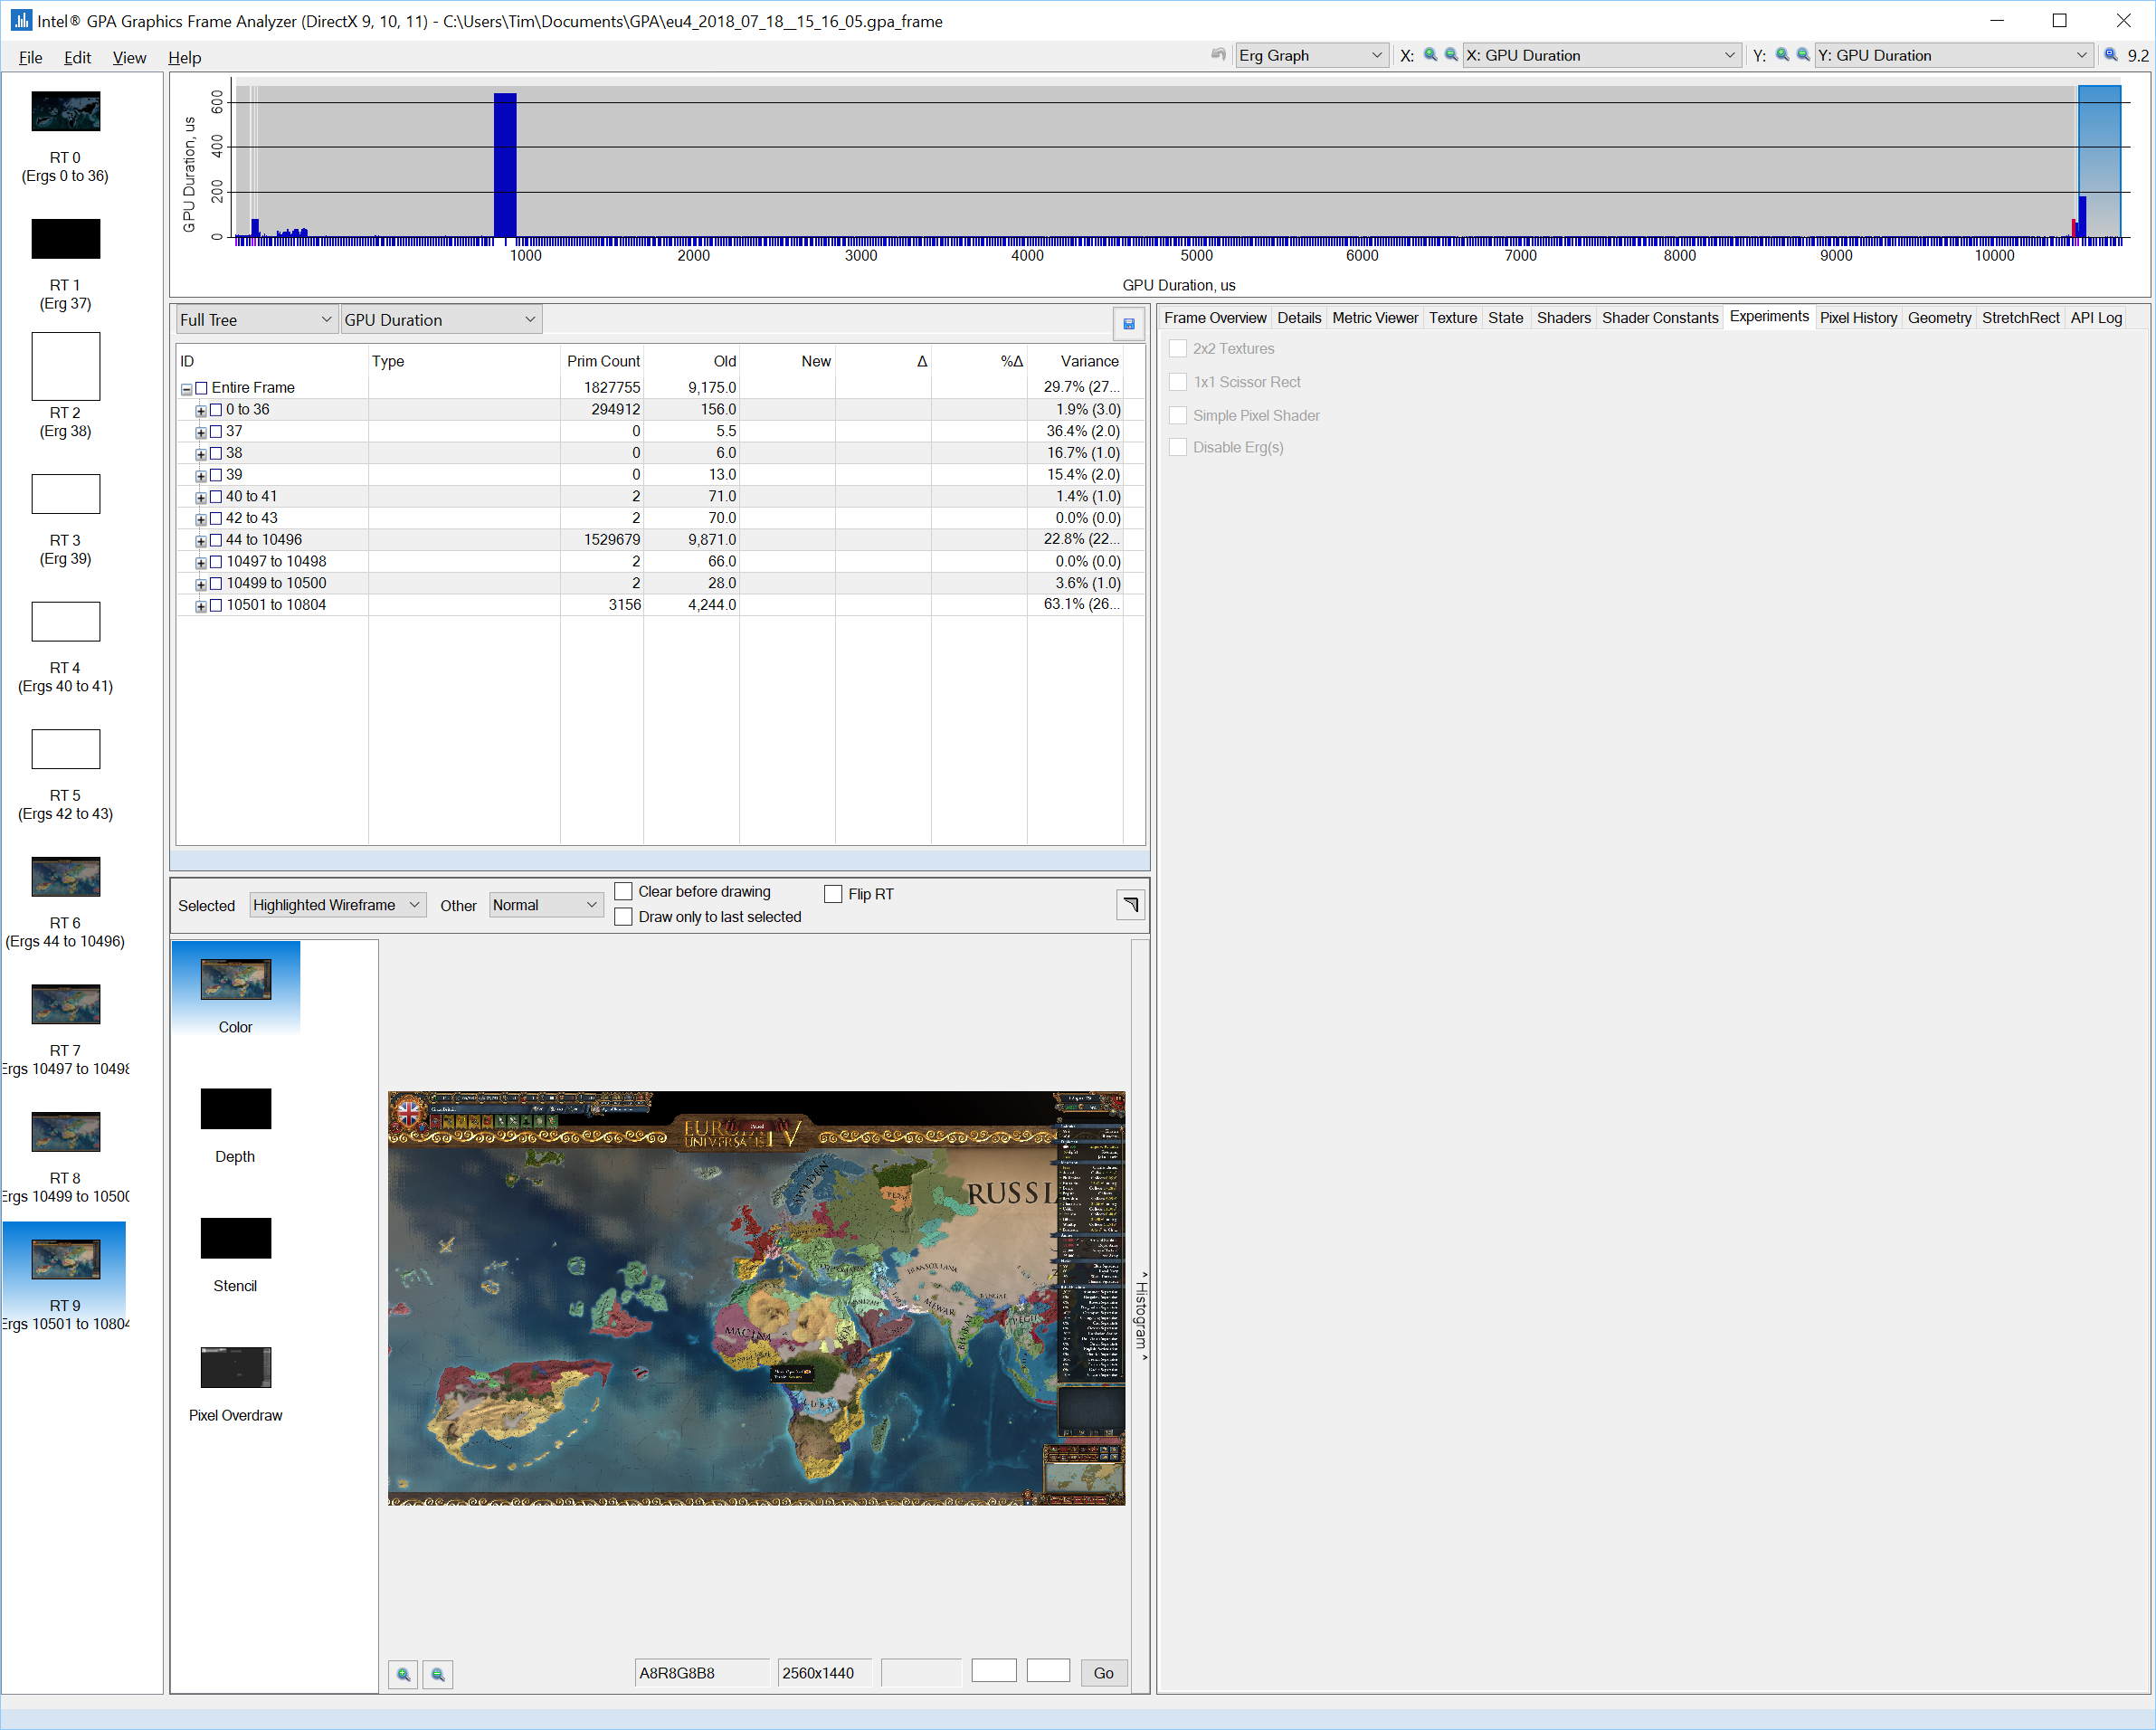Image resolution: width=2156 pixels, height=1730 pixels.
Task: Open the Full Tree view dropdown
Action: [x=256, y=320]
